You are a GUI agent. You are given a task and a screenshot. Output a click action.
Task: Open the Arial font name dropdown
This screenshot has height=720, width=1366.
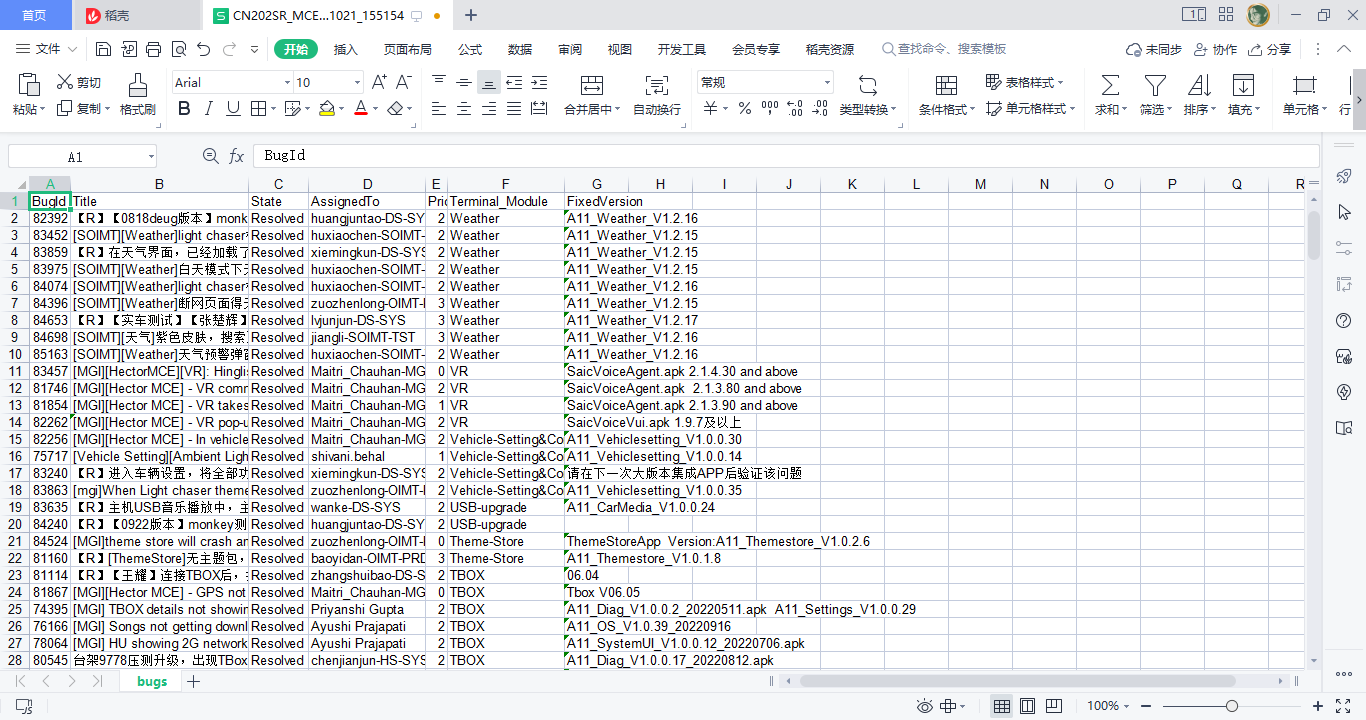285,83
